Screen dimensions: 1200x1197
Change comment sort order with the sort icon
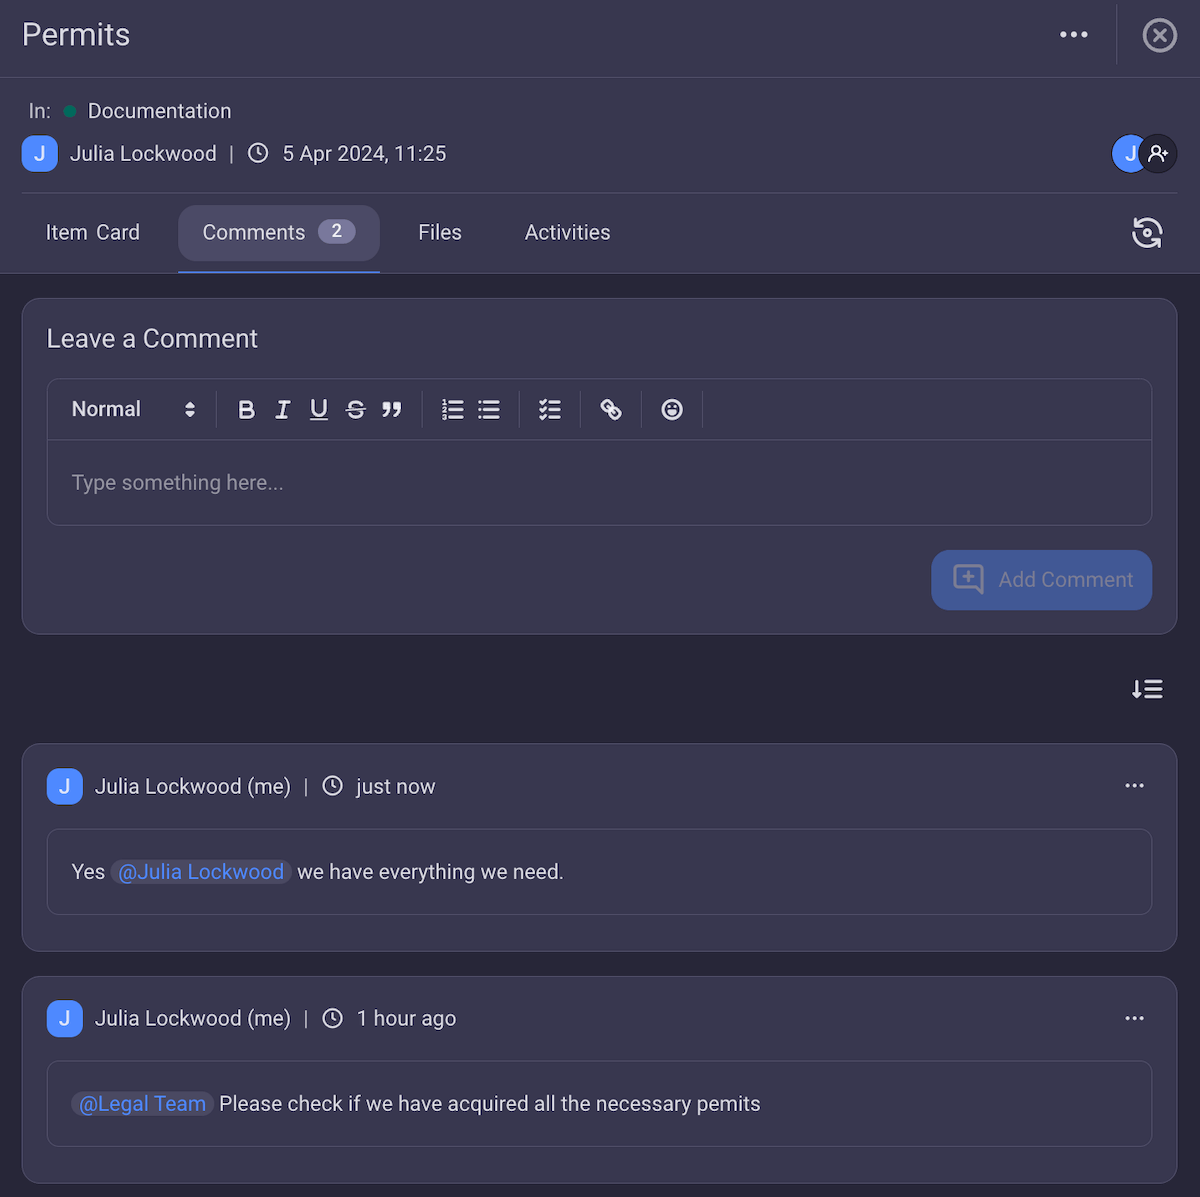click(1147, 689)
